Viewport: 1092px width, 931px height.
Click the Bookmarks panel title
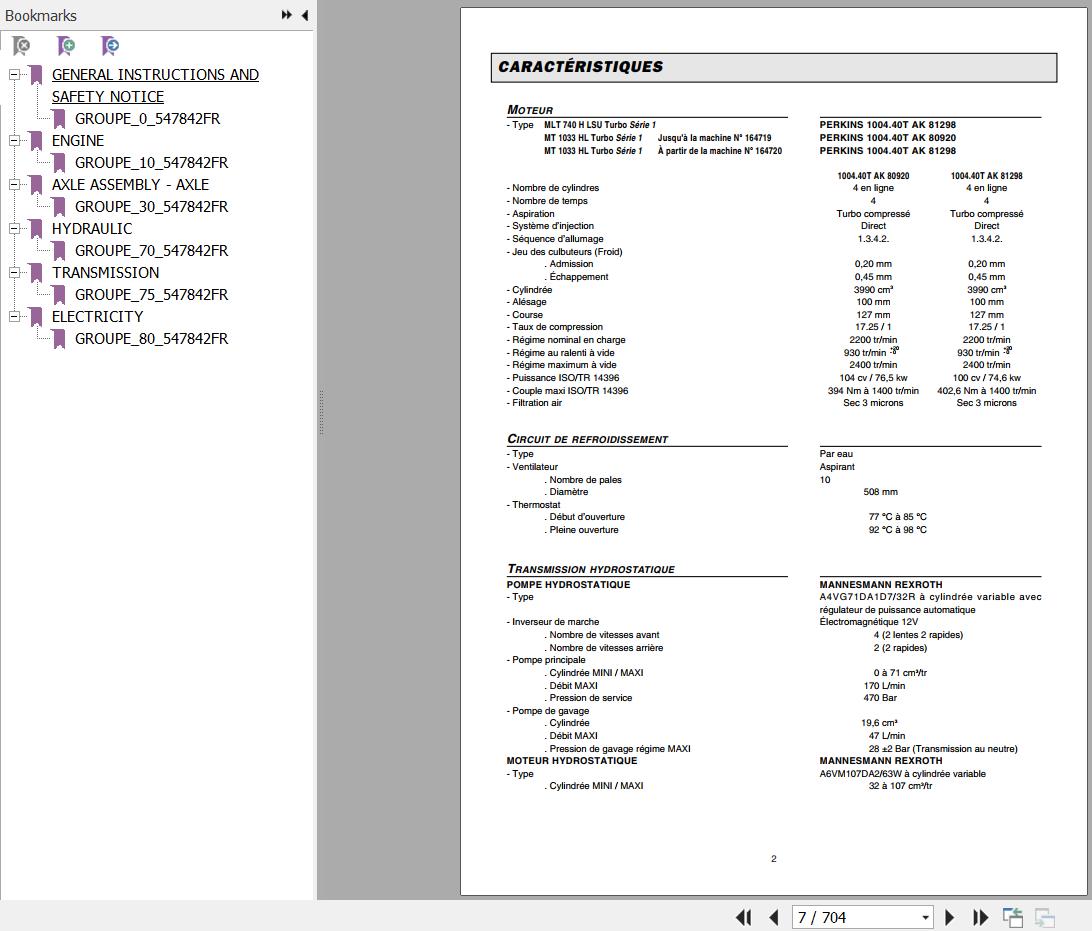(x=41, y=15)
